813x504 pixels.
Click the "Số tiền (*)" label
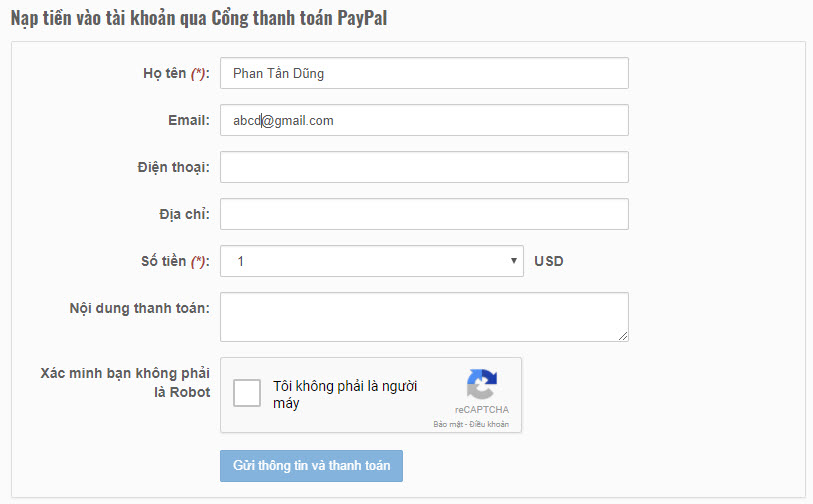coord(175,261)
